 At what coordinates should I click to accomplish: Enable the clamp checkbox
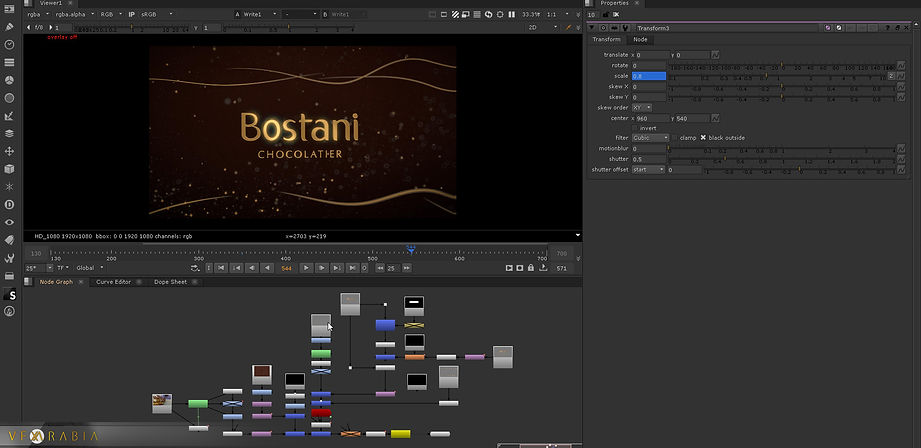(x=674, y=138)
